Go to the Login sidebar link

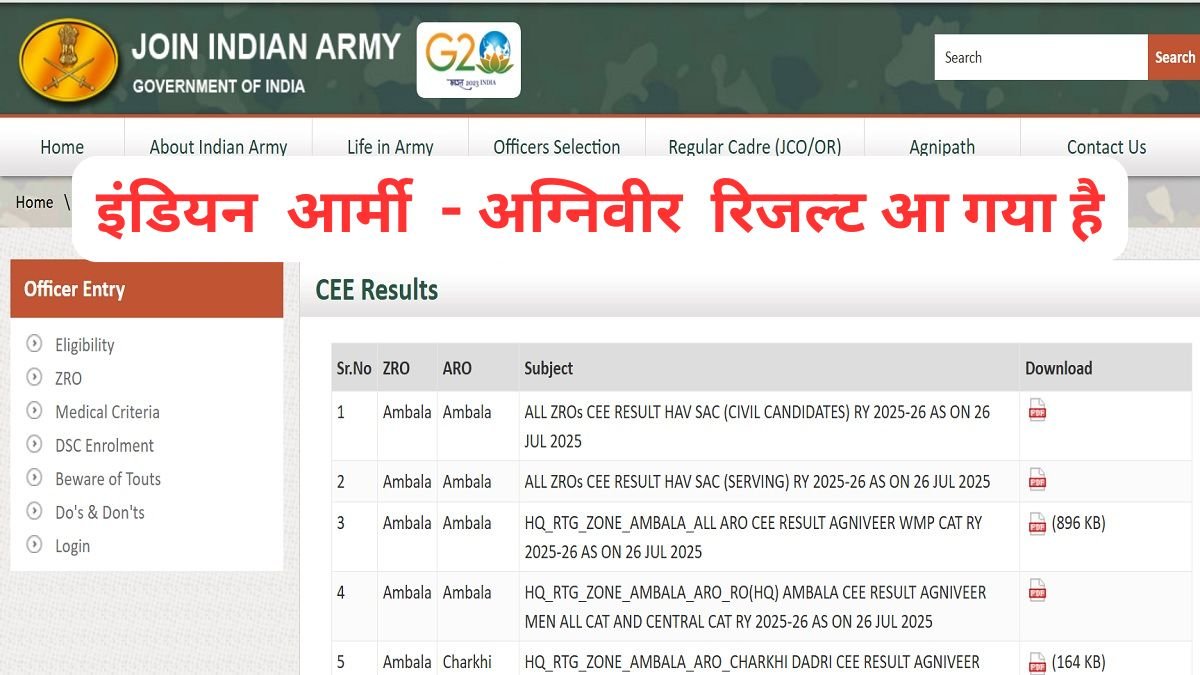pyautogui.click(x=72, y=546)
